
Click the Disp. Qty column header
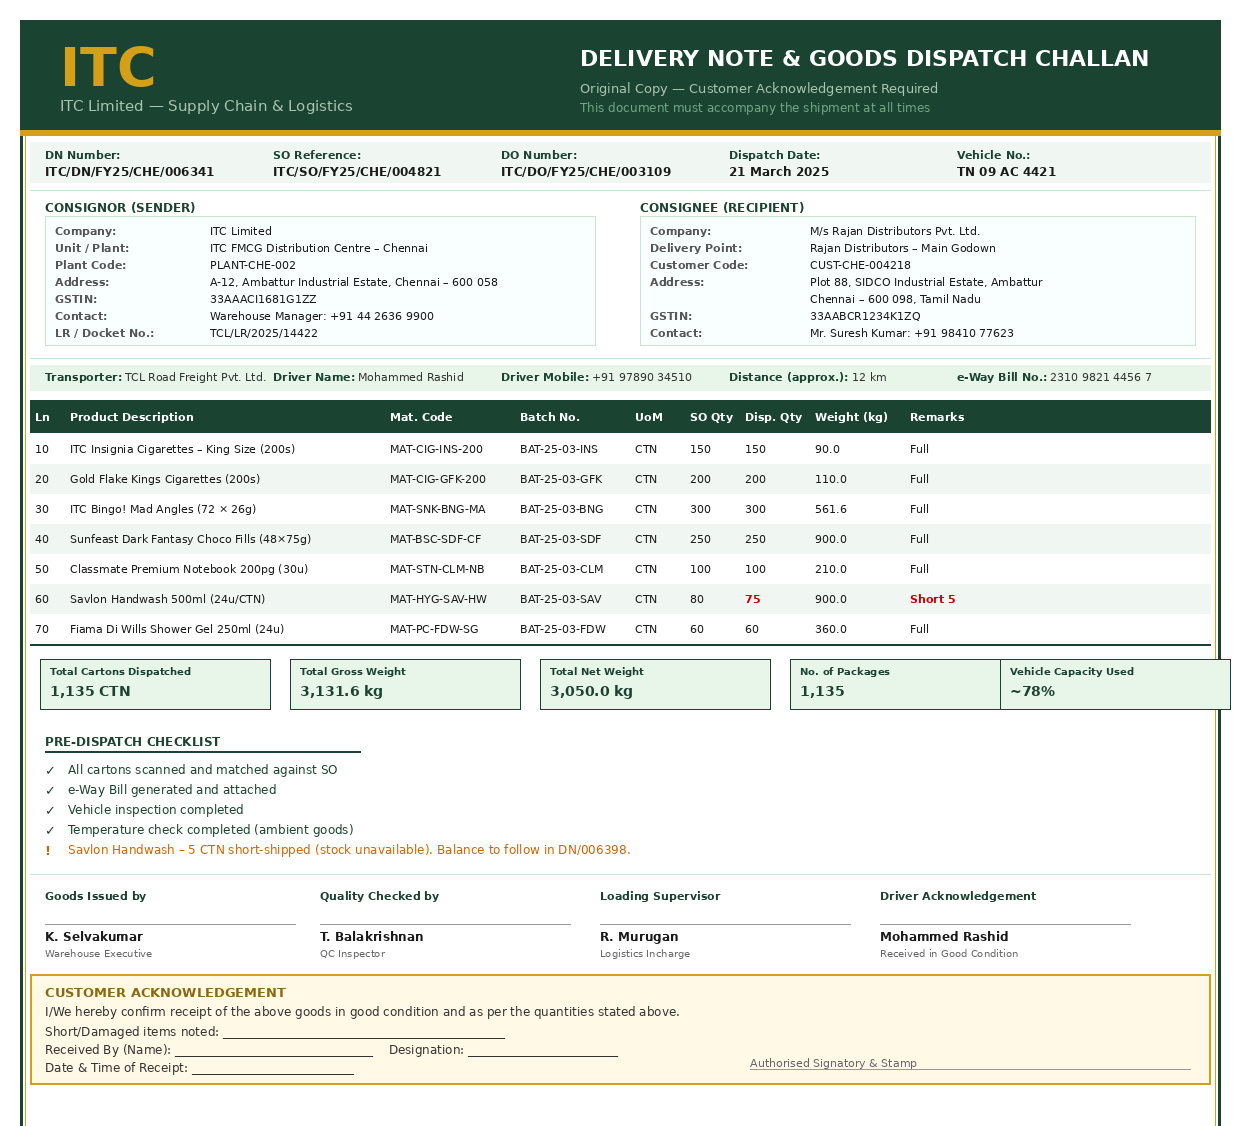point(773,417)
